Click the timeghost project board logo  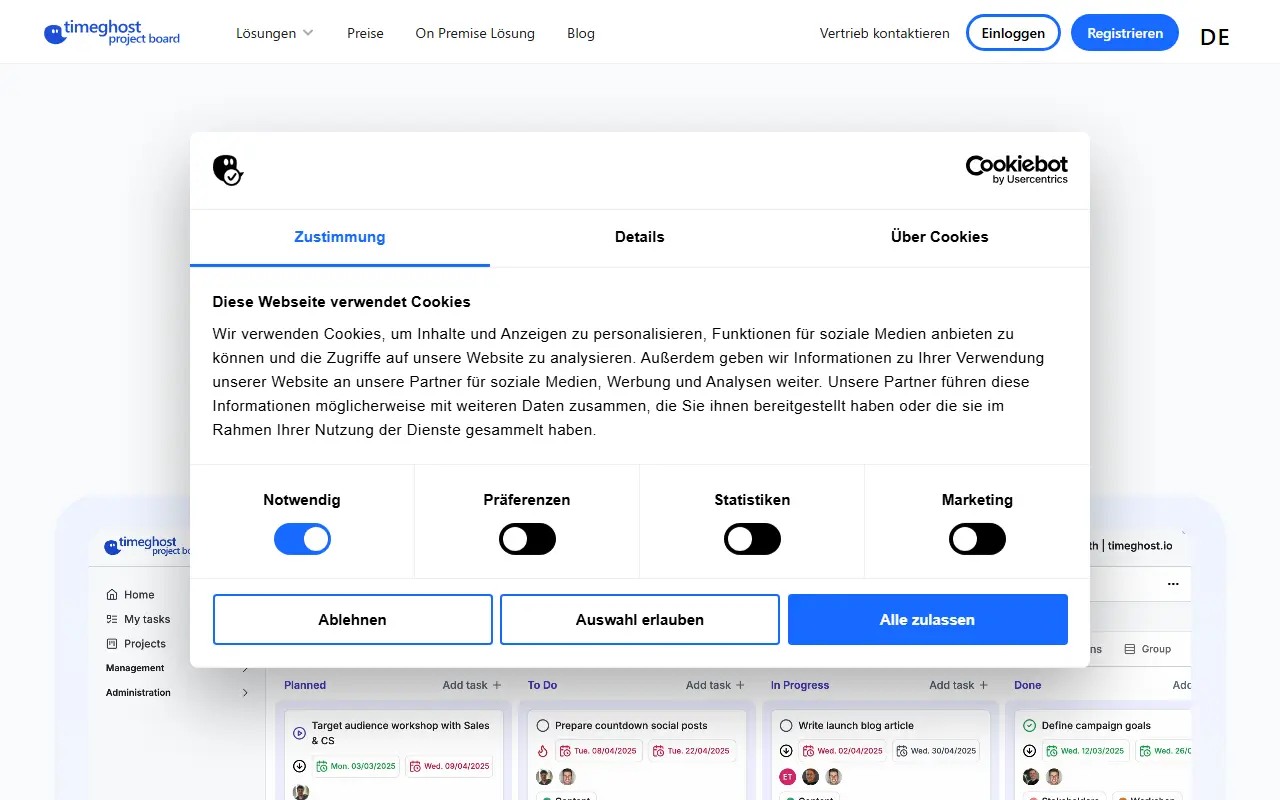tap(112, 33)
